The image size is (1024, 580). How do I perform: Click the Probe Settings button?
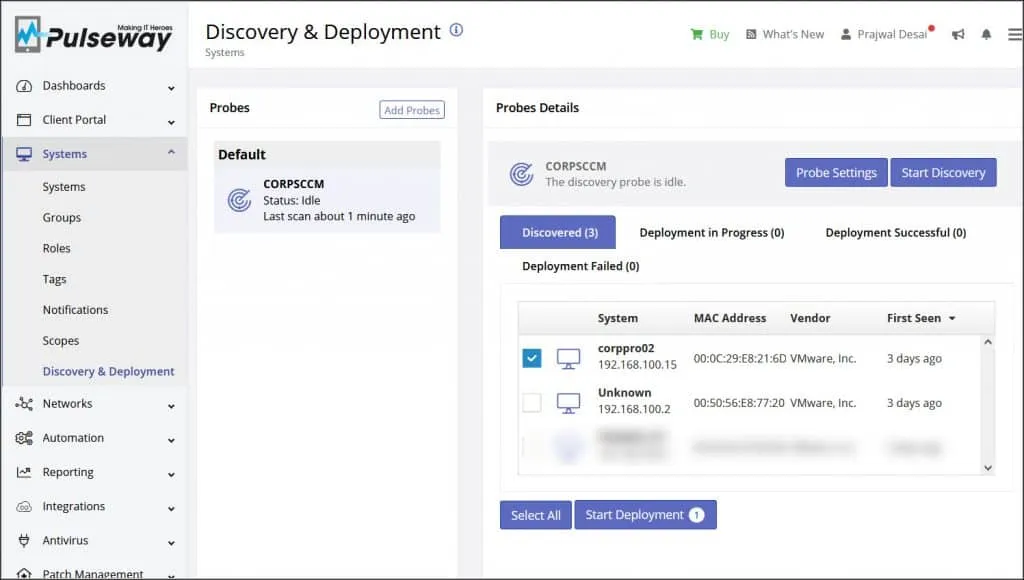[x=836, y=172]
